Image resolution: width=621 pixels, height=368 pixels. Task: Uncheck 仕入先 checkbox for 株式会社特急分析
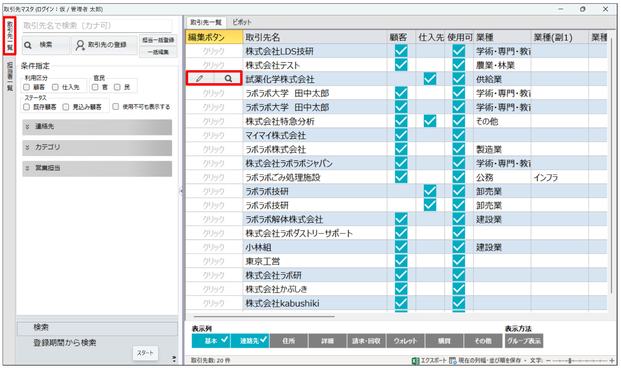[430, 121]
